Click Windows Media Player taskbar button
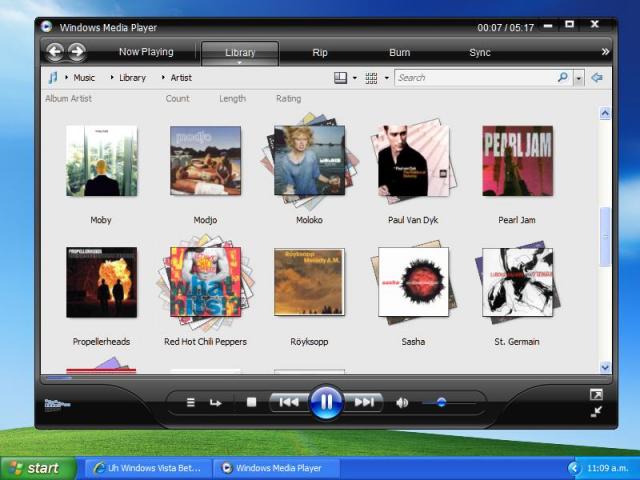Viewport: 640px width, 480px height. [x=277, y=468]
